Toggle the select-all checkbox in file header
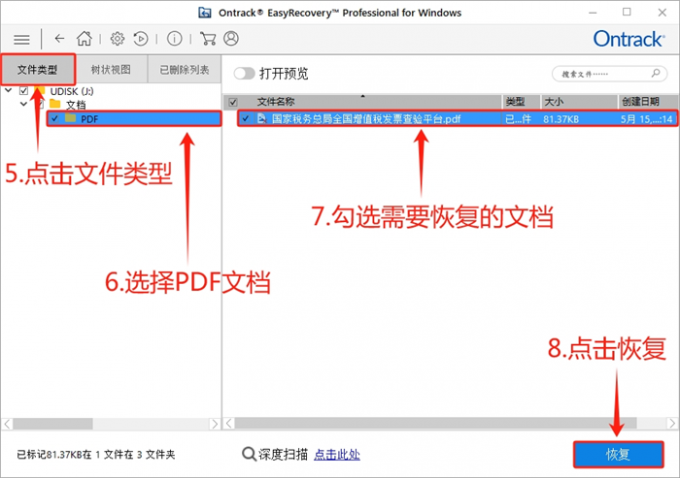The width and height of the screenshot is (680, 478). click(x=233, y=102)
